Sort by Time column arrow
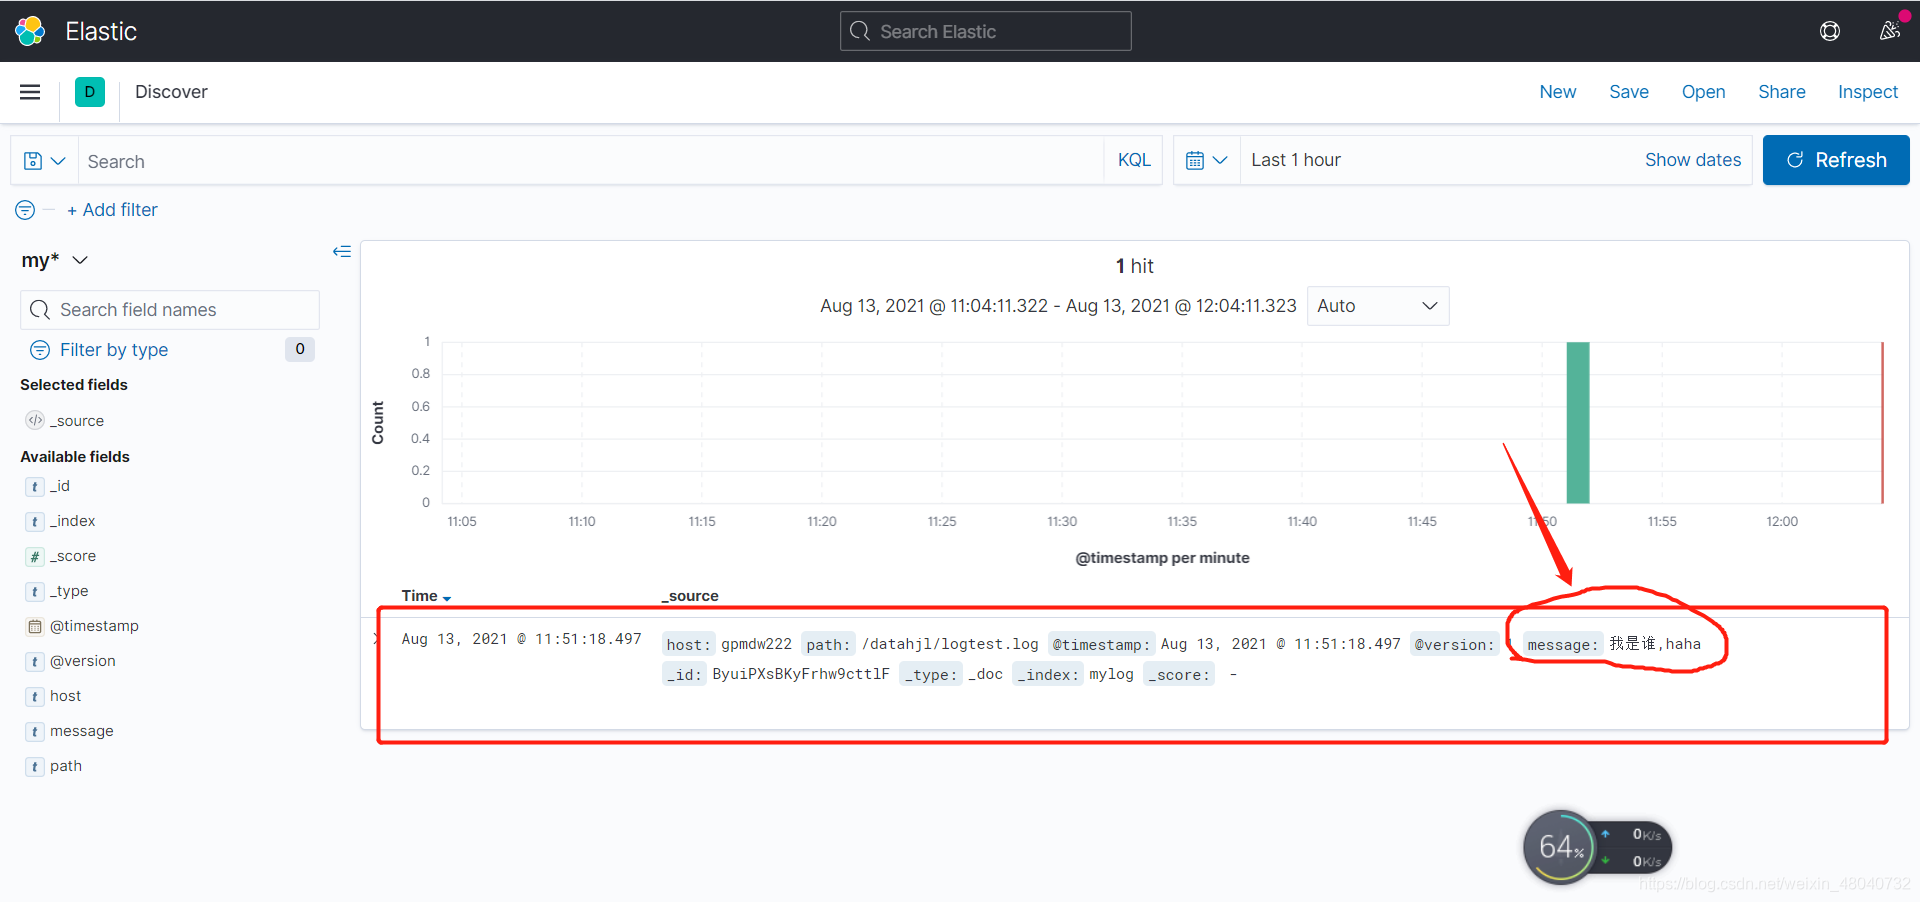The width and height of the screenshot is (1920, 902). pos(447,598)
